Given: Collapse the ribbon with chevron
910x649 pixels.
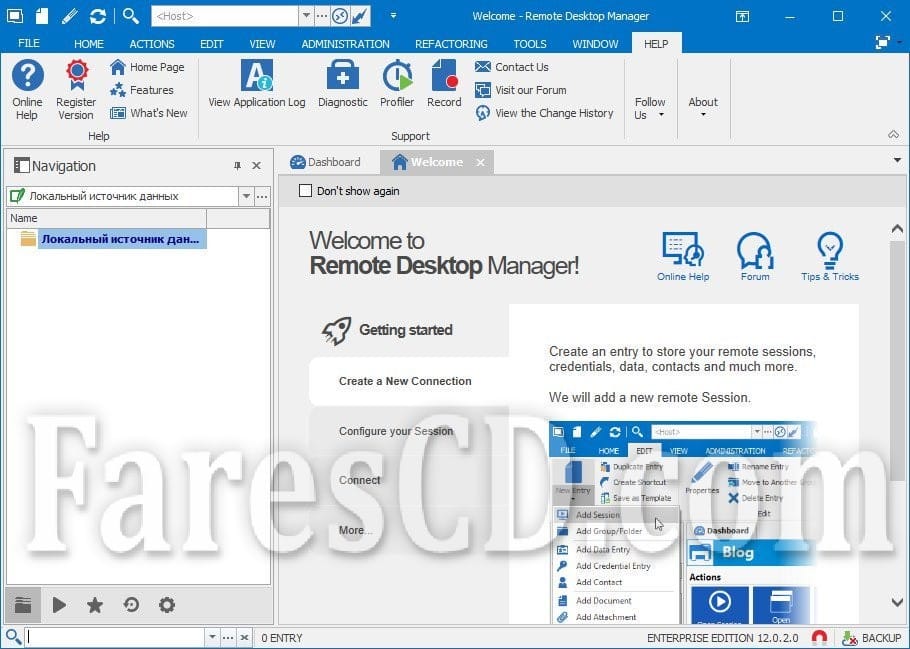Looking at the screenshot, I should point(893,135).
